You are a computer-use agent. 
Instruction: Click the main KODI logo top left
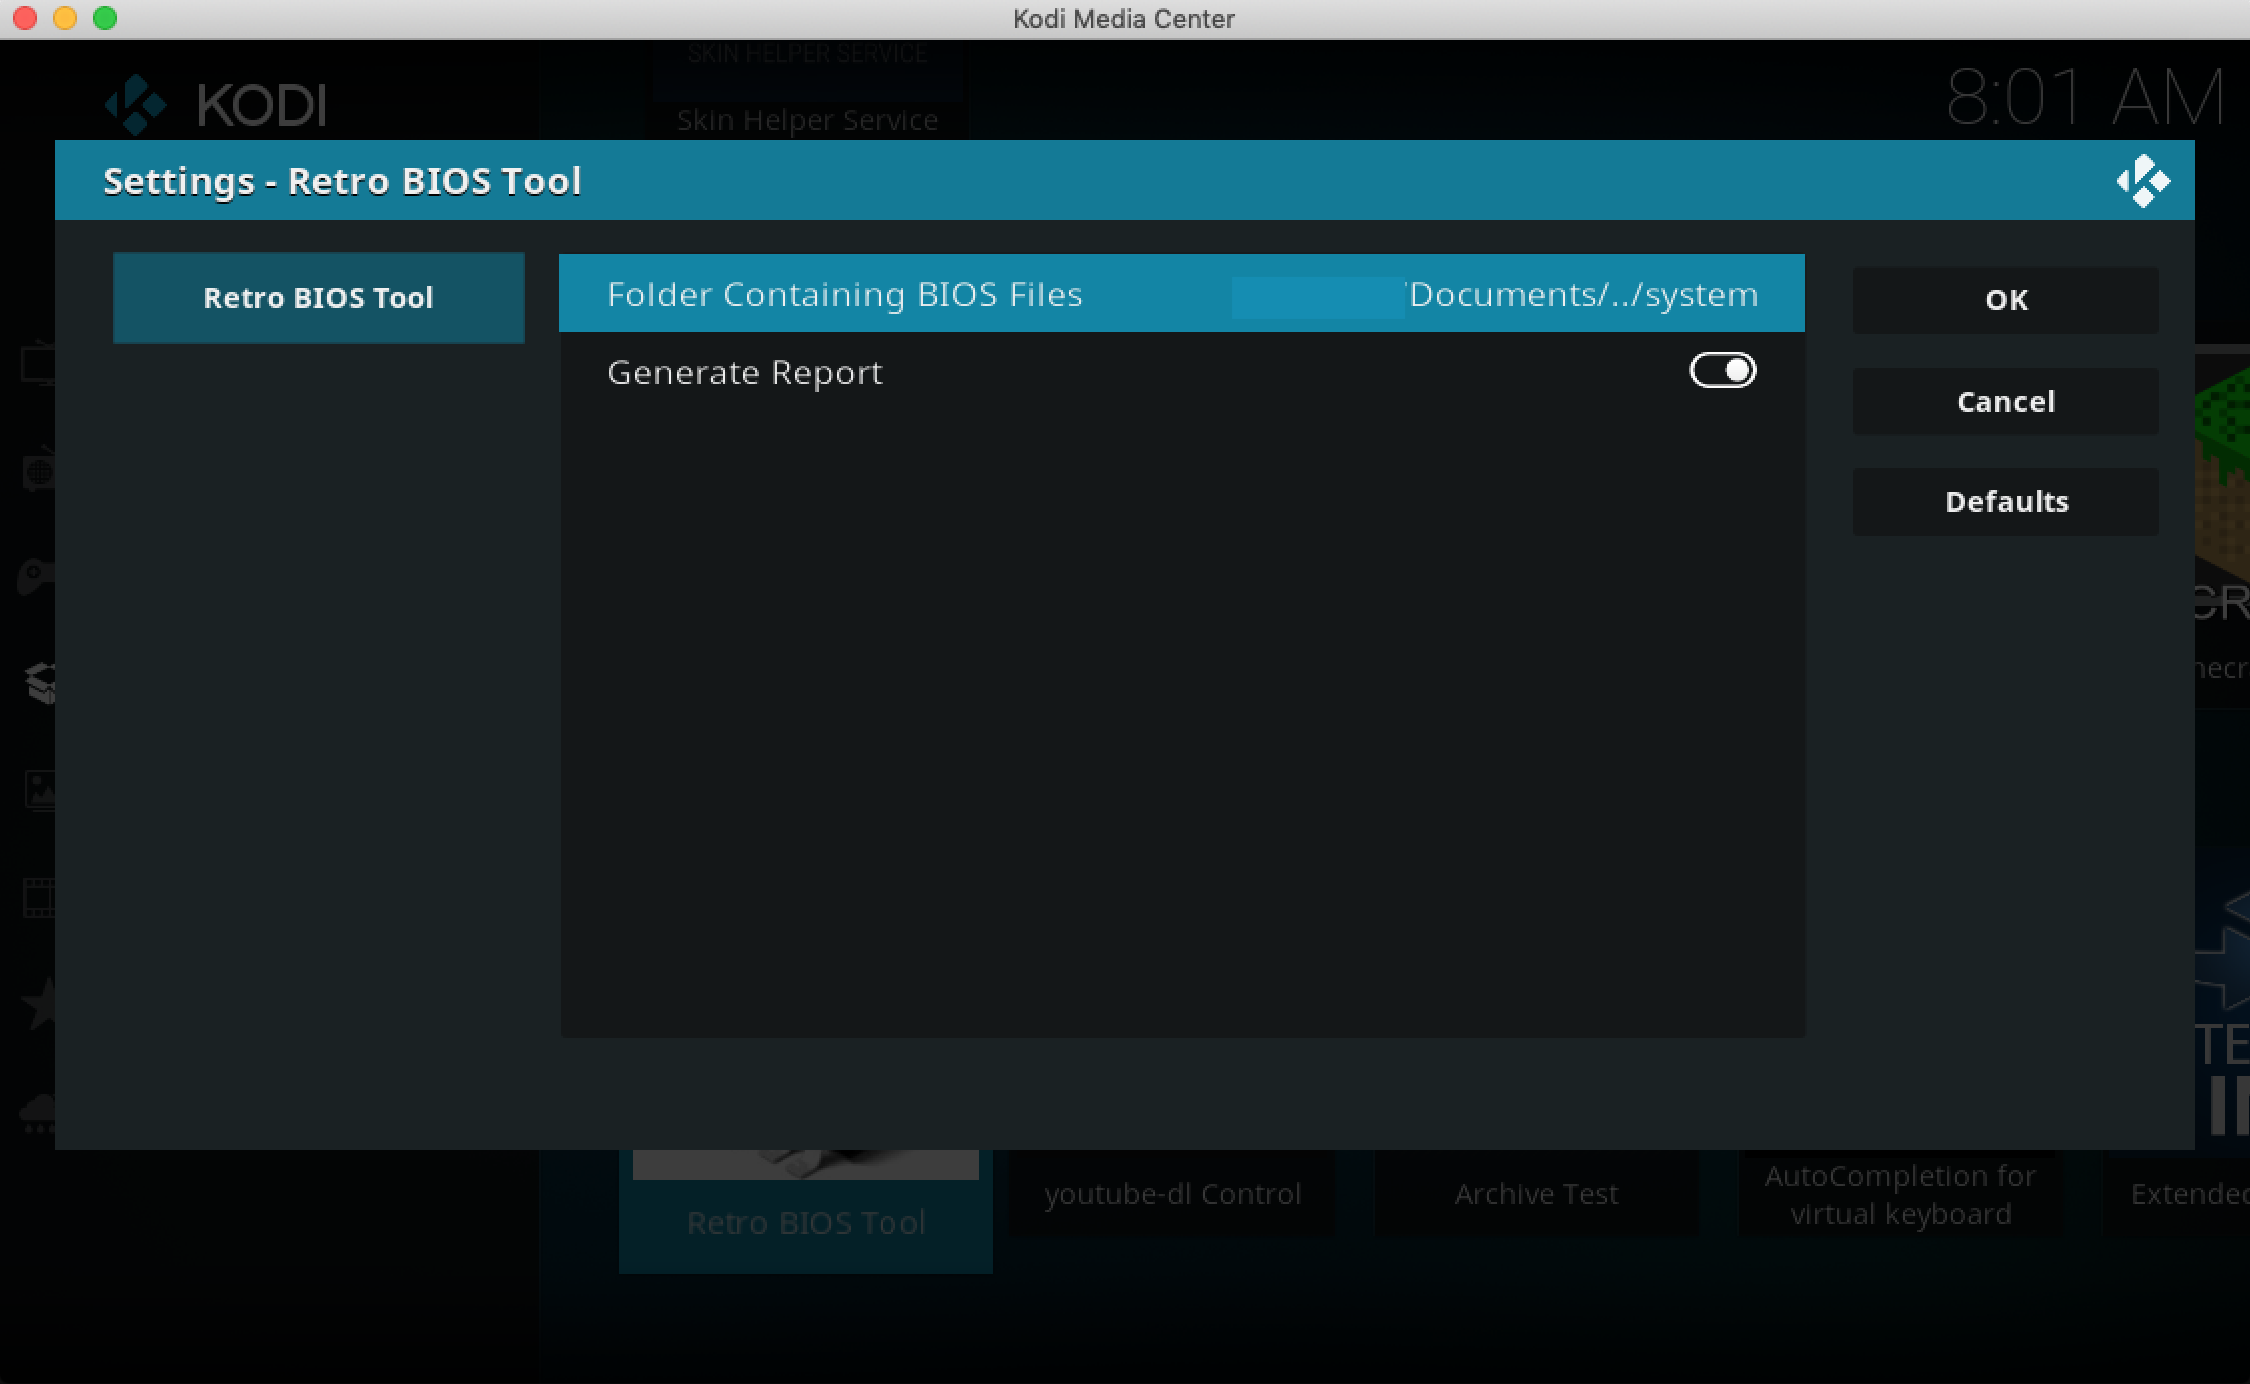[x=217, y=103]
